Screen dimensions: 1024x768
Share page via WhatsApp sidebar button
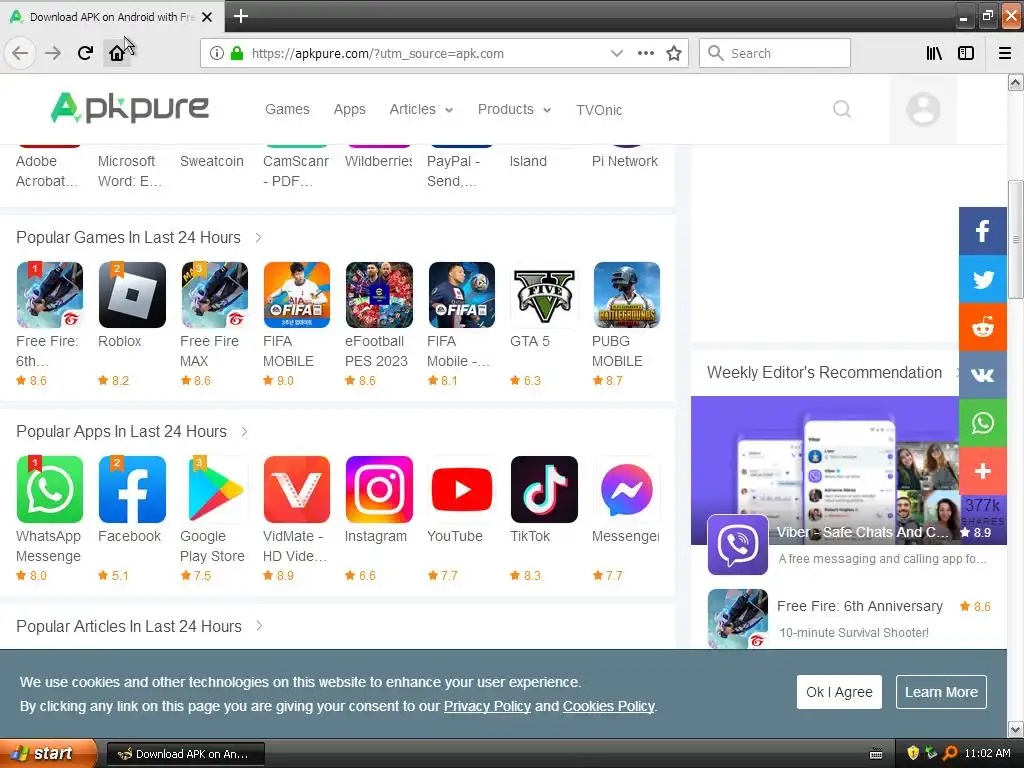(x=983, y=423)
